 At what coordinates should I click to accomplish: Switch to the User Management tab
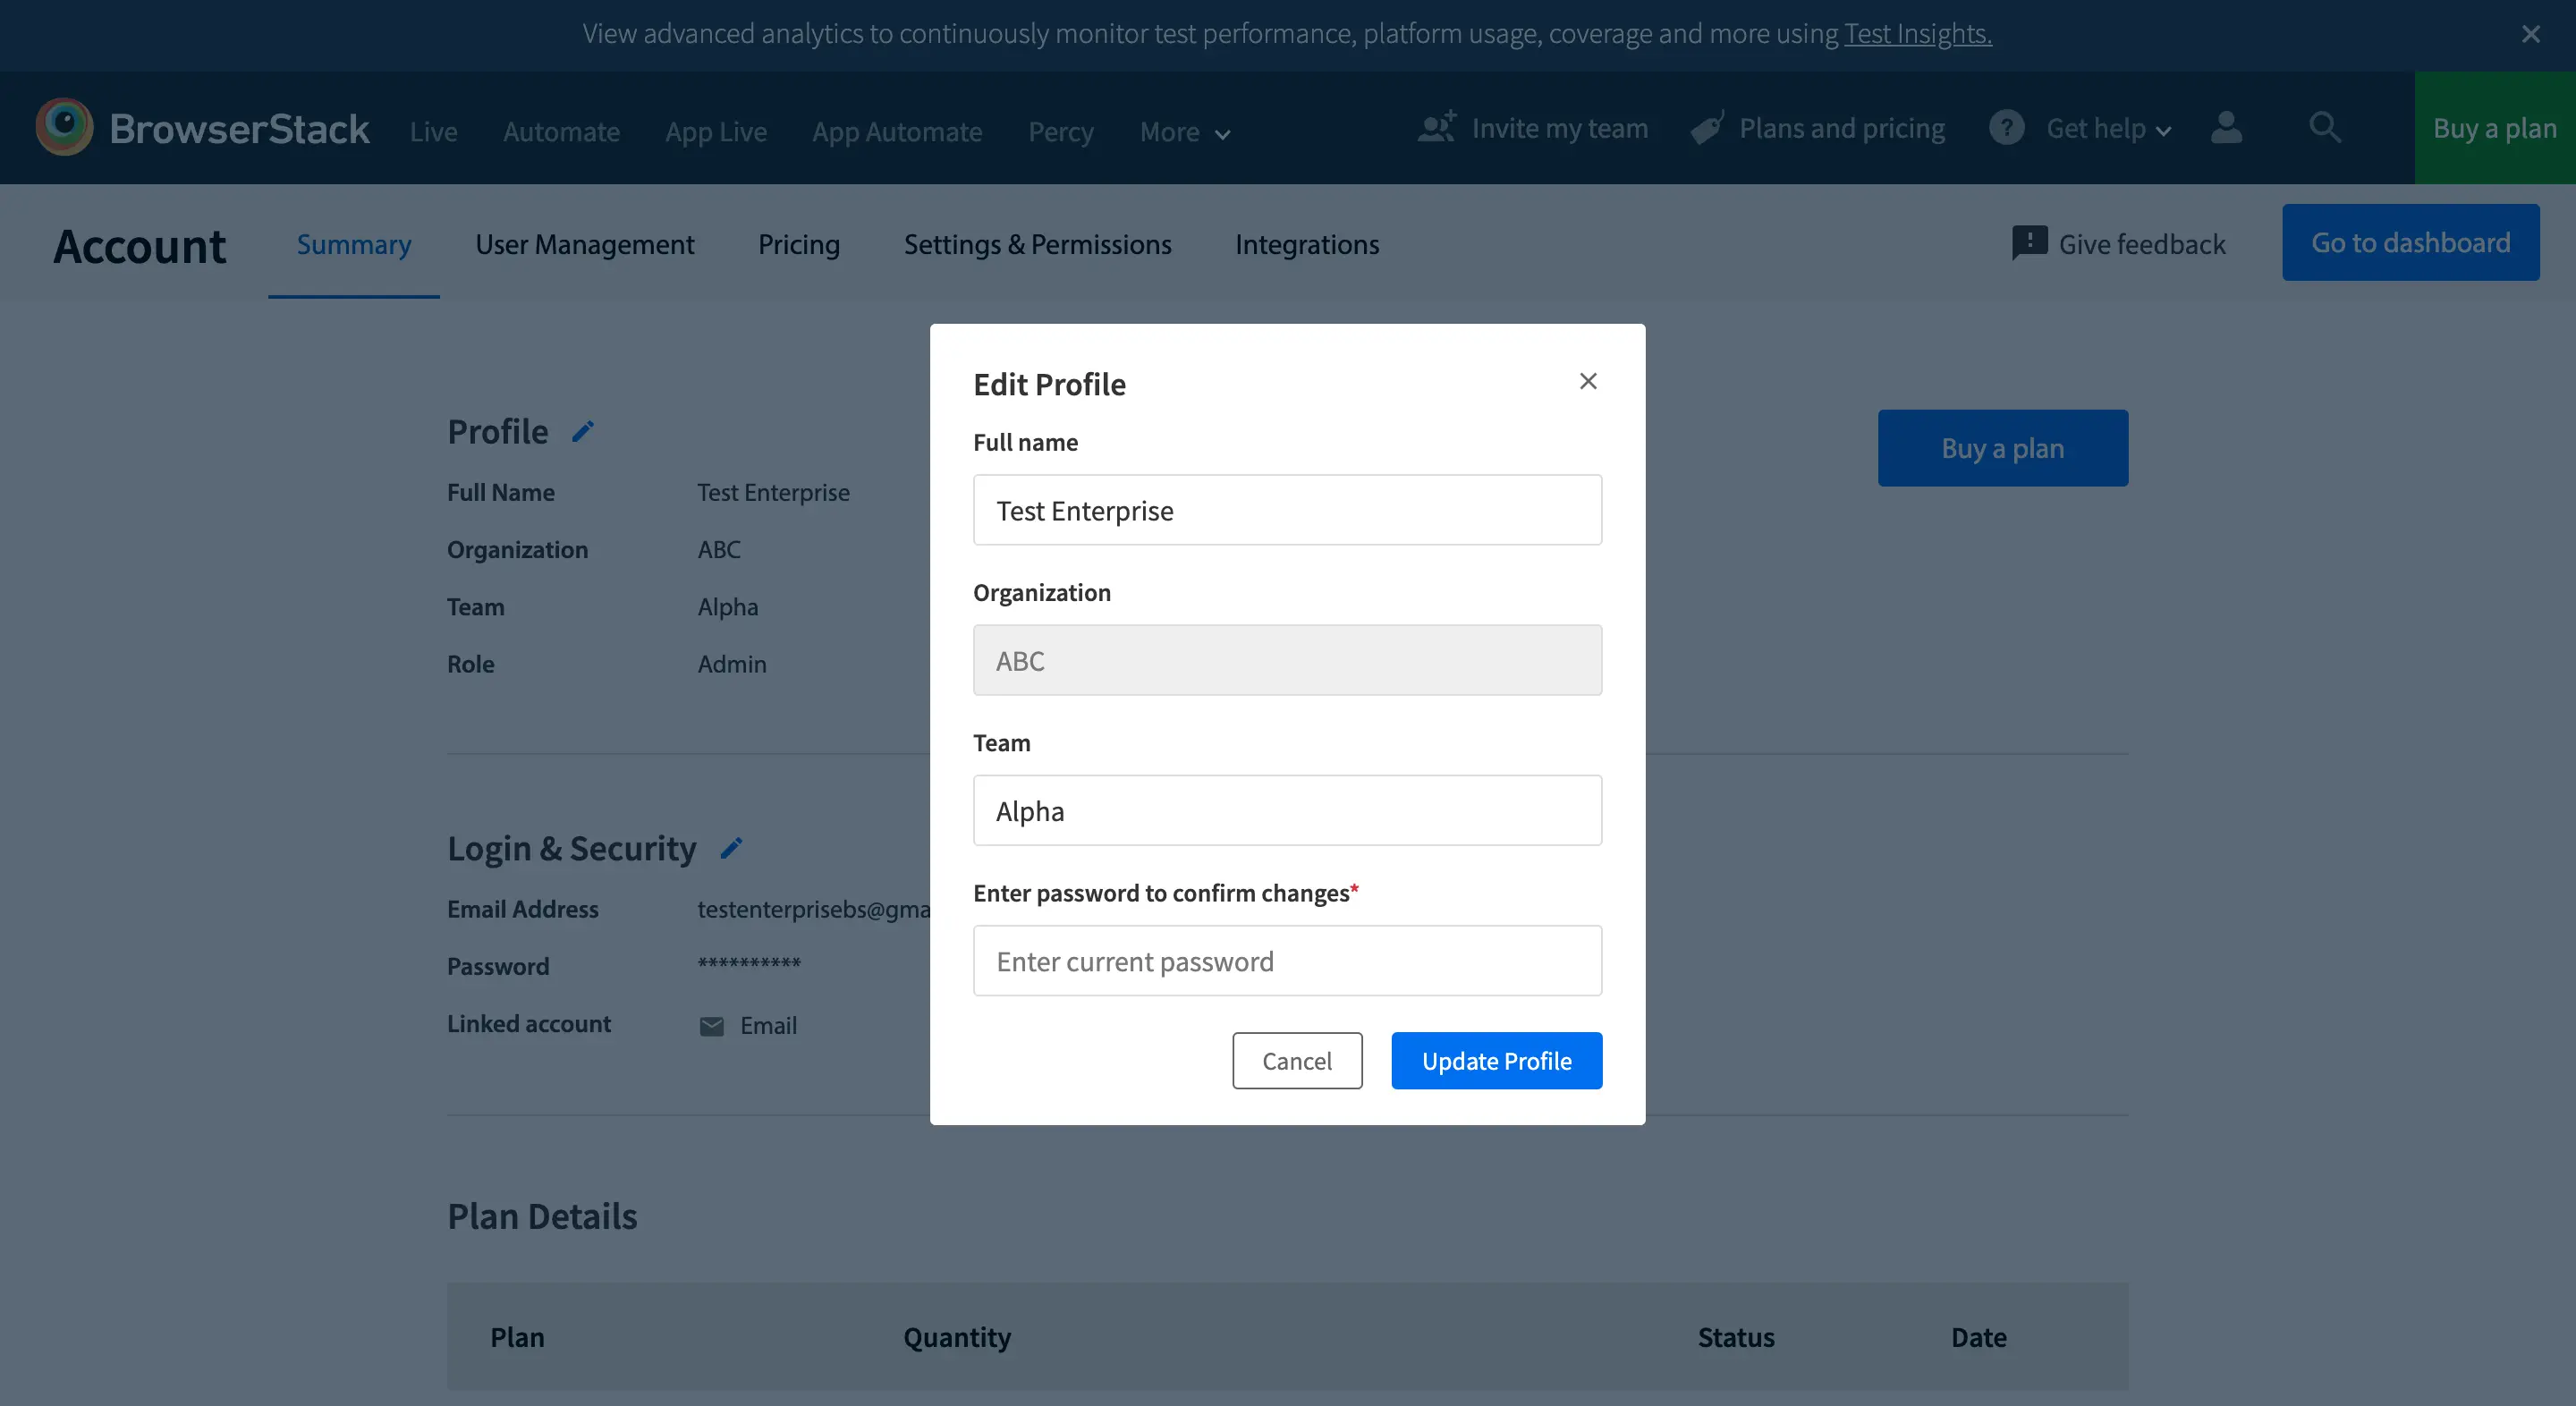point(584,244)
